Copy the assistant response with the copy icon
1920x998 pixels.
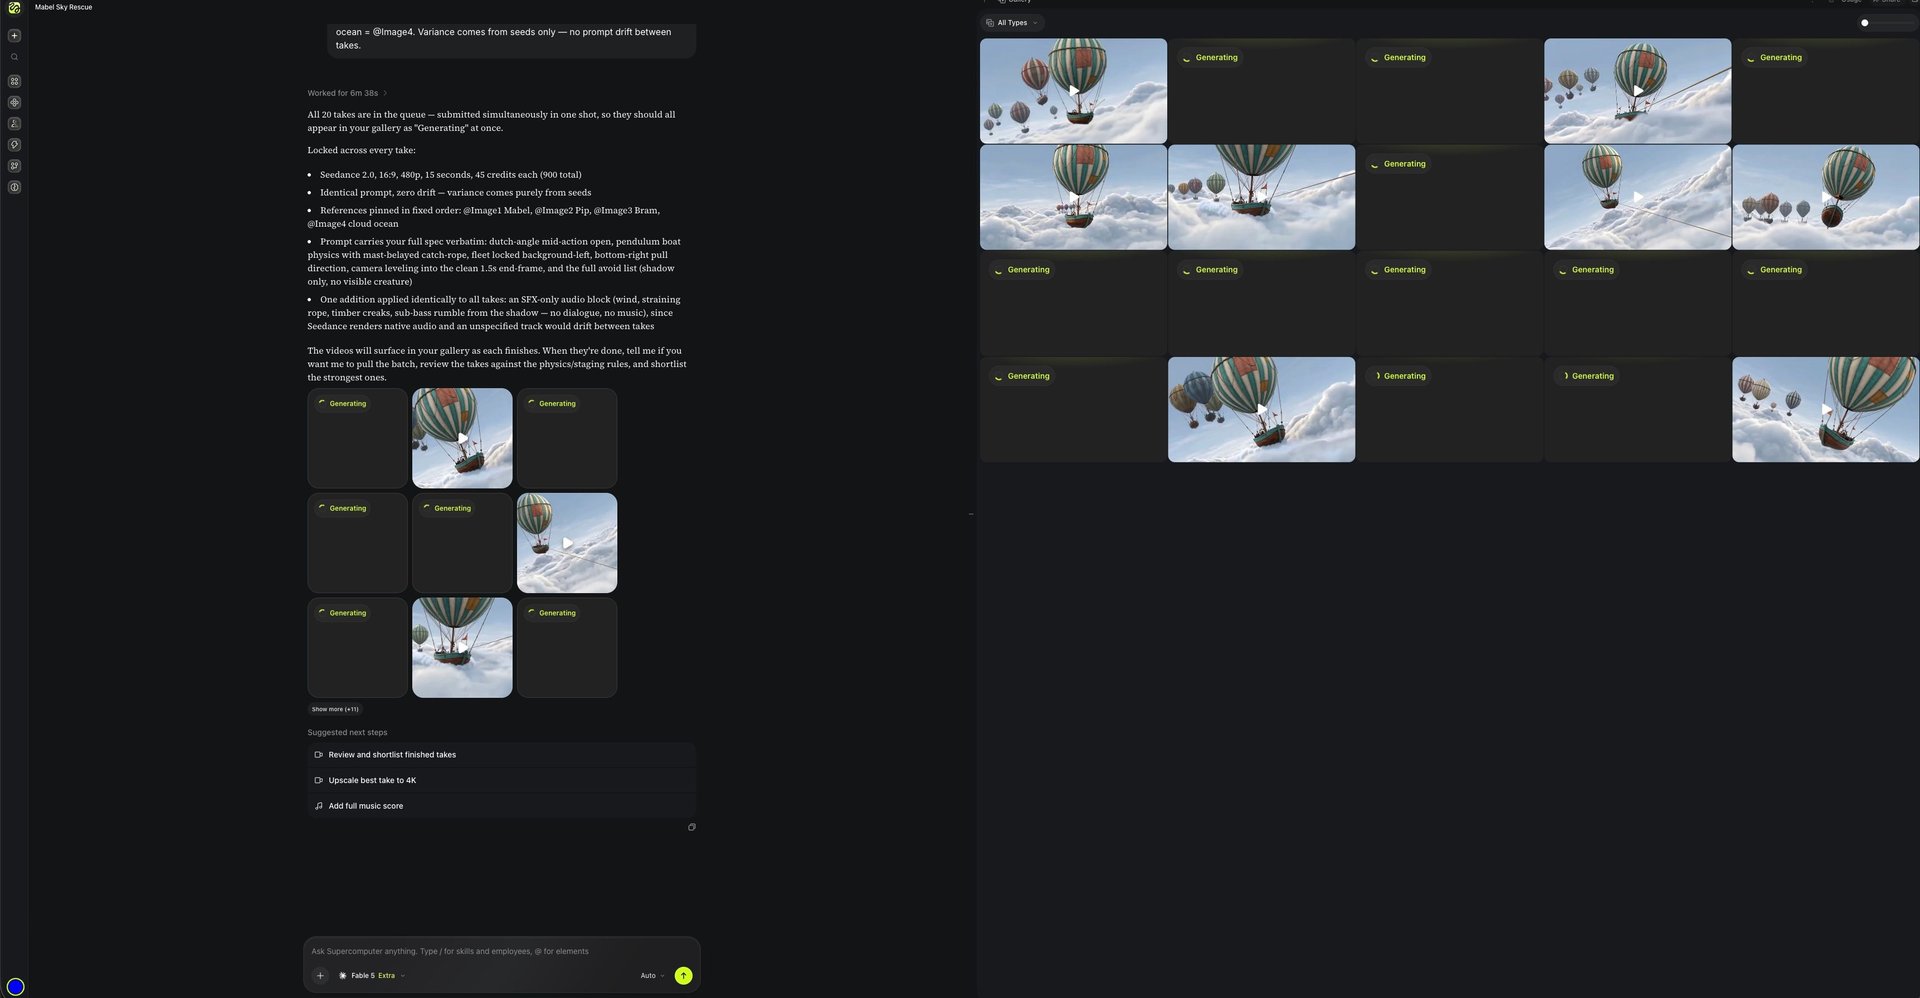pyautogui.click(x=691, y=827)
